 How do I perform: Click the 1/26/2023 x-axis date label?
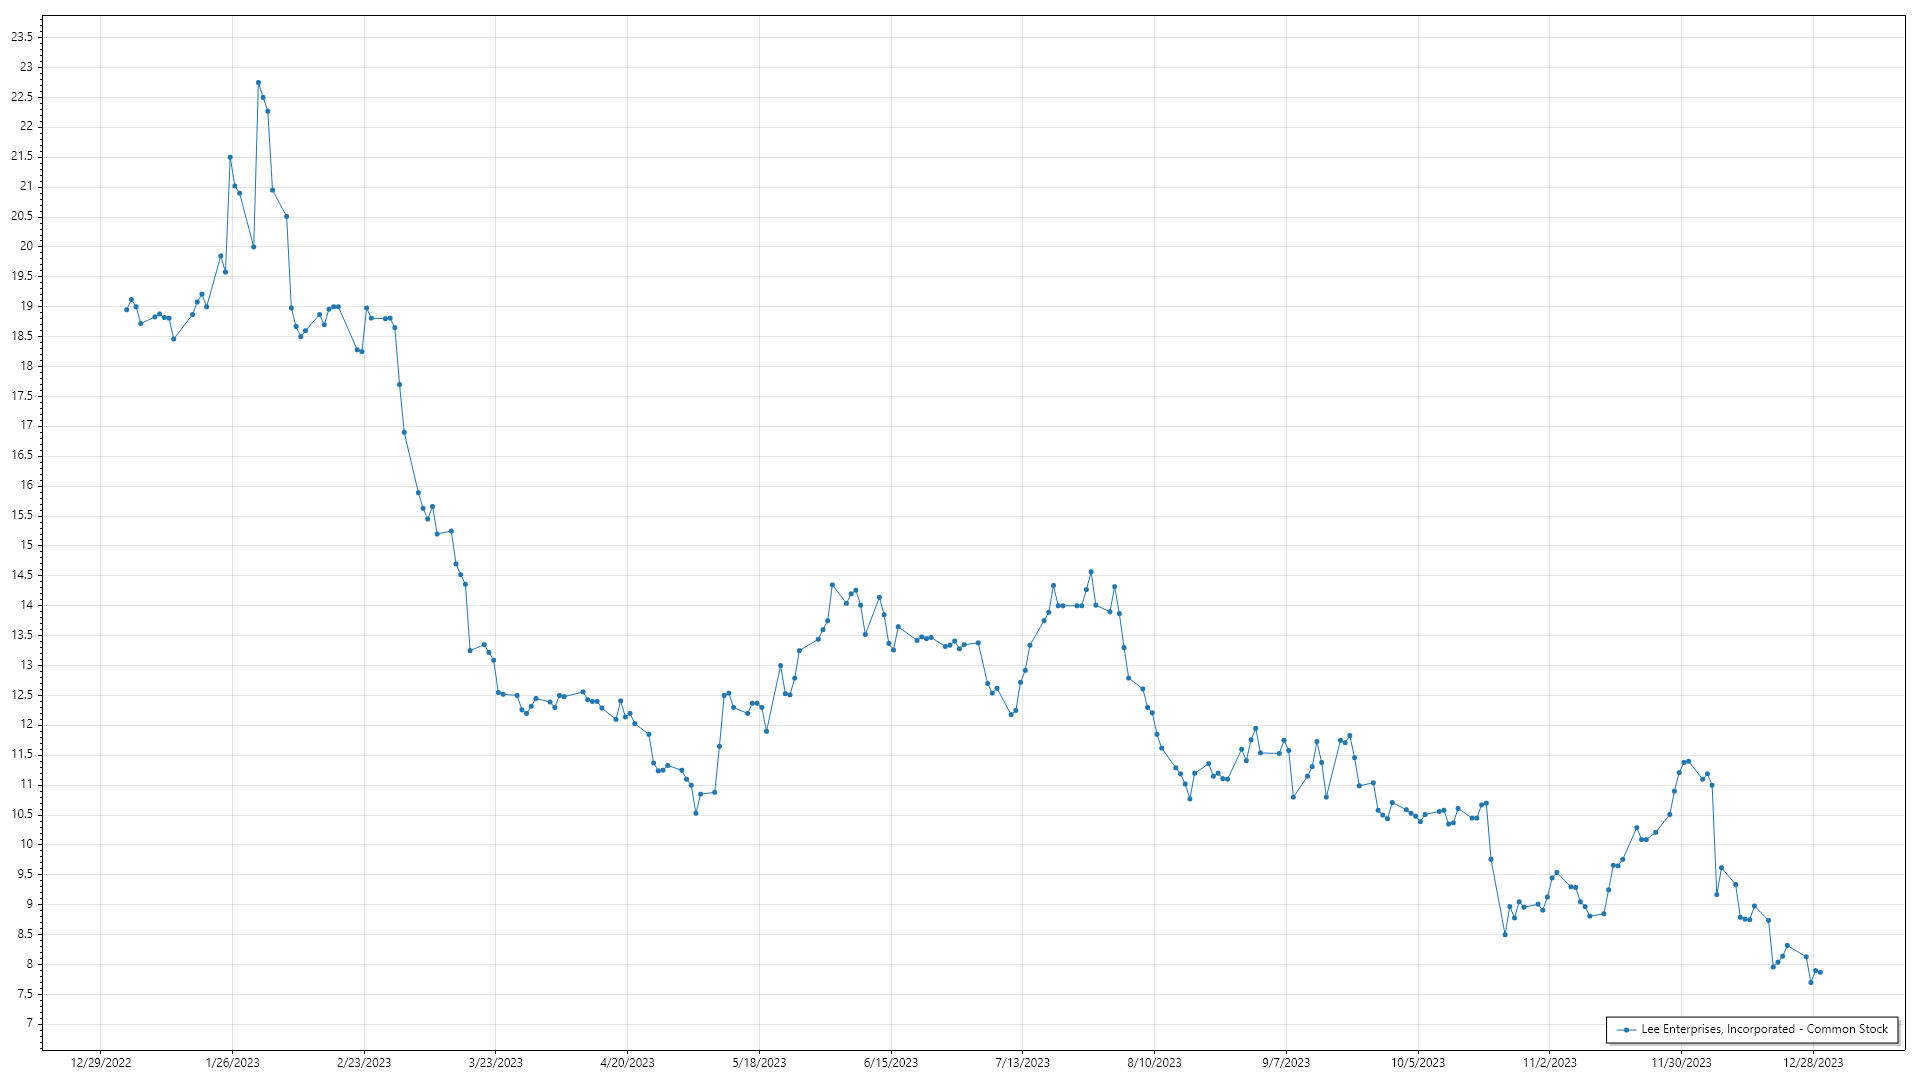coord(232,1062)
